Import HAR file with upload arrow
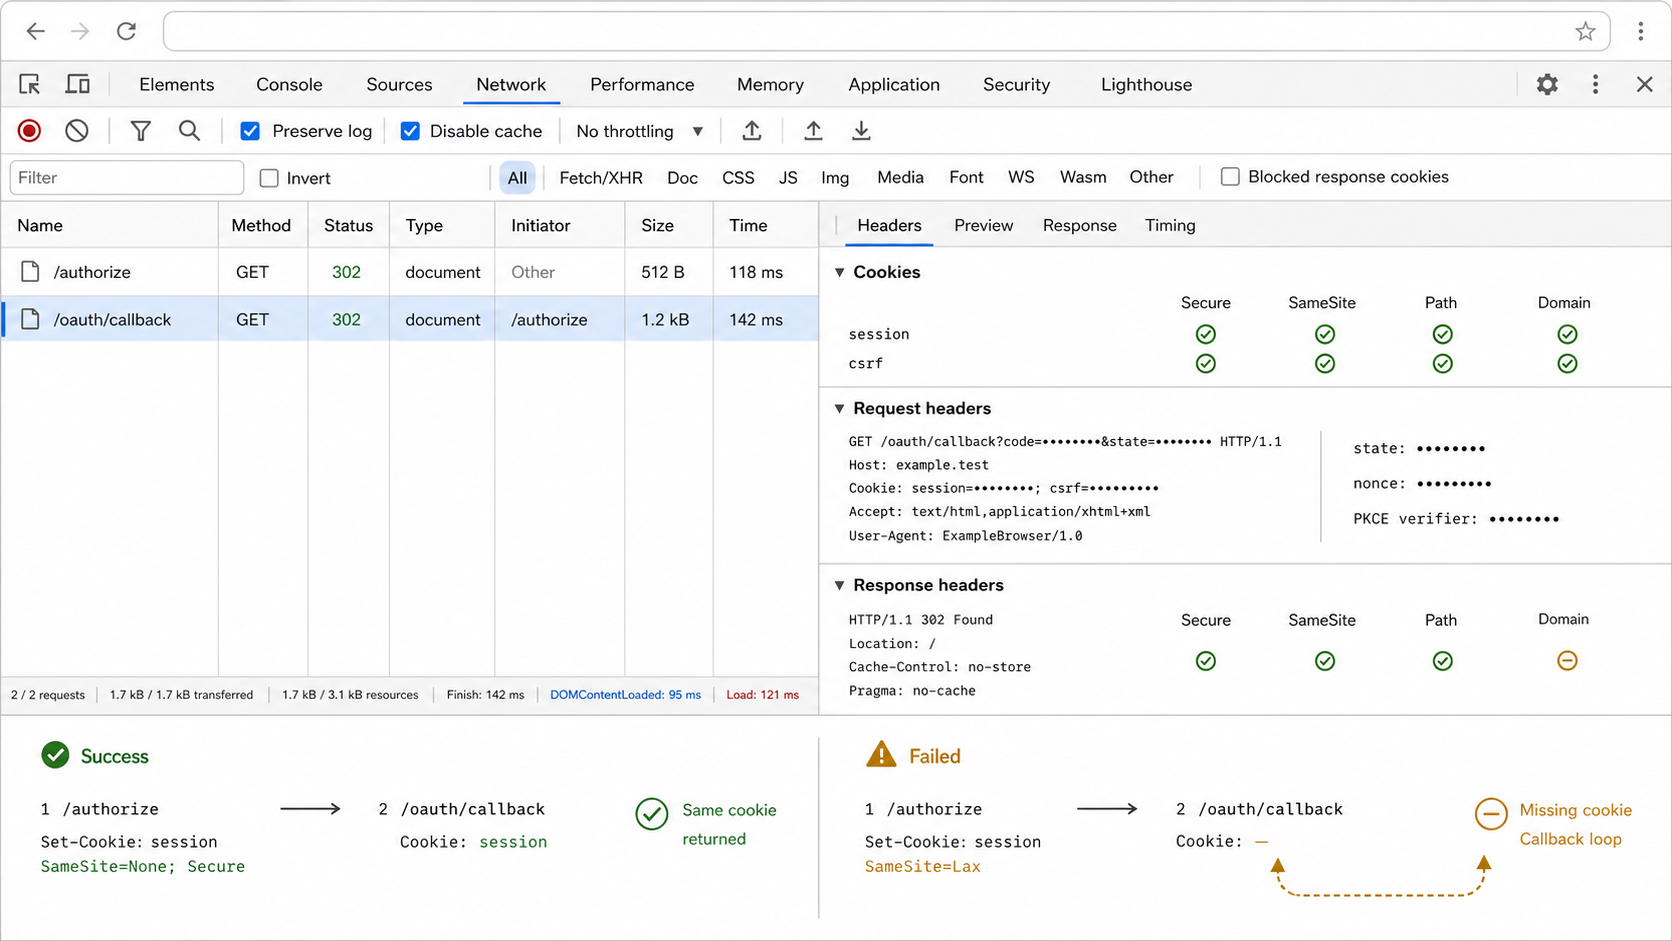This screenshot has width=1672, height=941. [813, 131]
